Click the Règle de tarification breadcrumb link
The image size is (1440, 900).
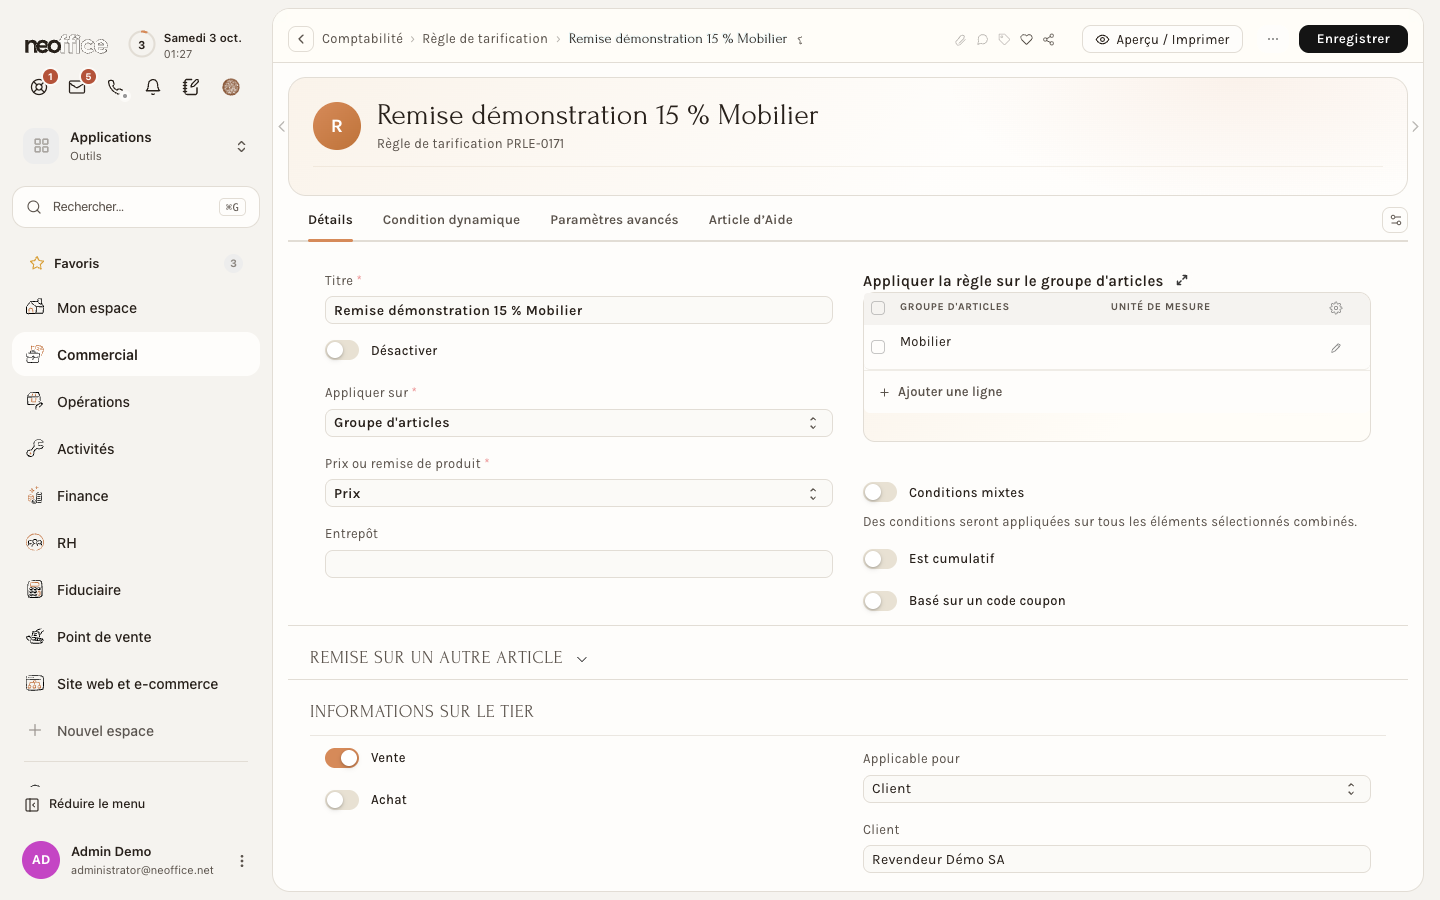tap(485, 39)
